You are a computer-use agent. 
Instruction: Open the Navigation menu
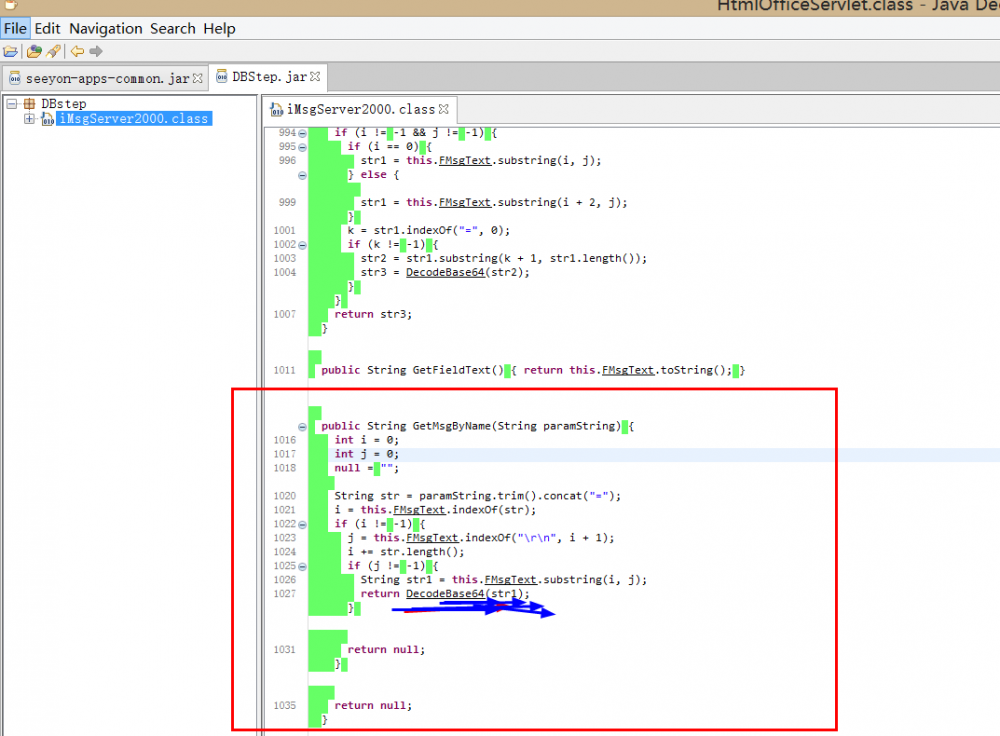(106, 29)
